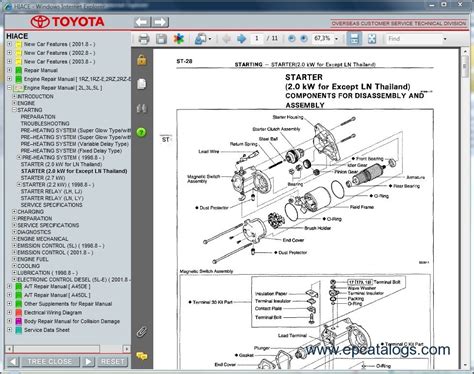Expand New Car Features (2002.8 -) node
This screenshot has width=474, height=374.
pos(9,53)
